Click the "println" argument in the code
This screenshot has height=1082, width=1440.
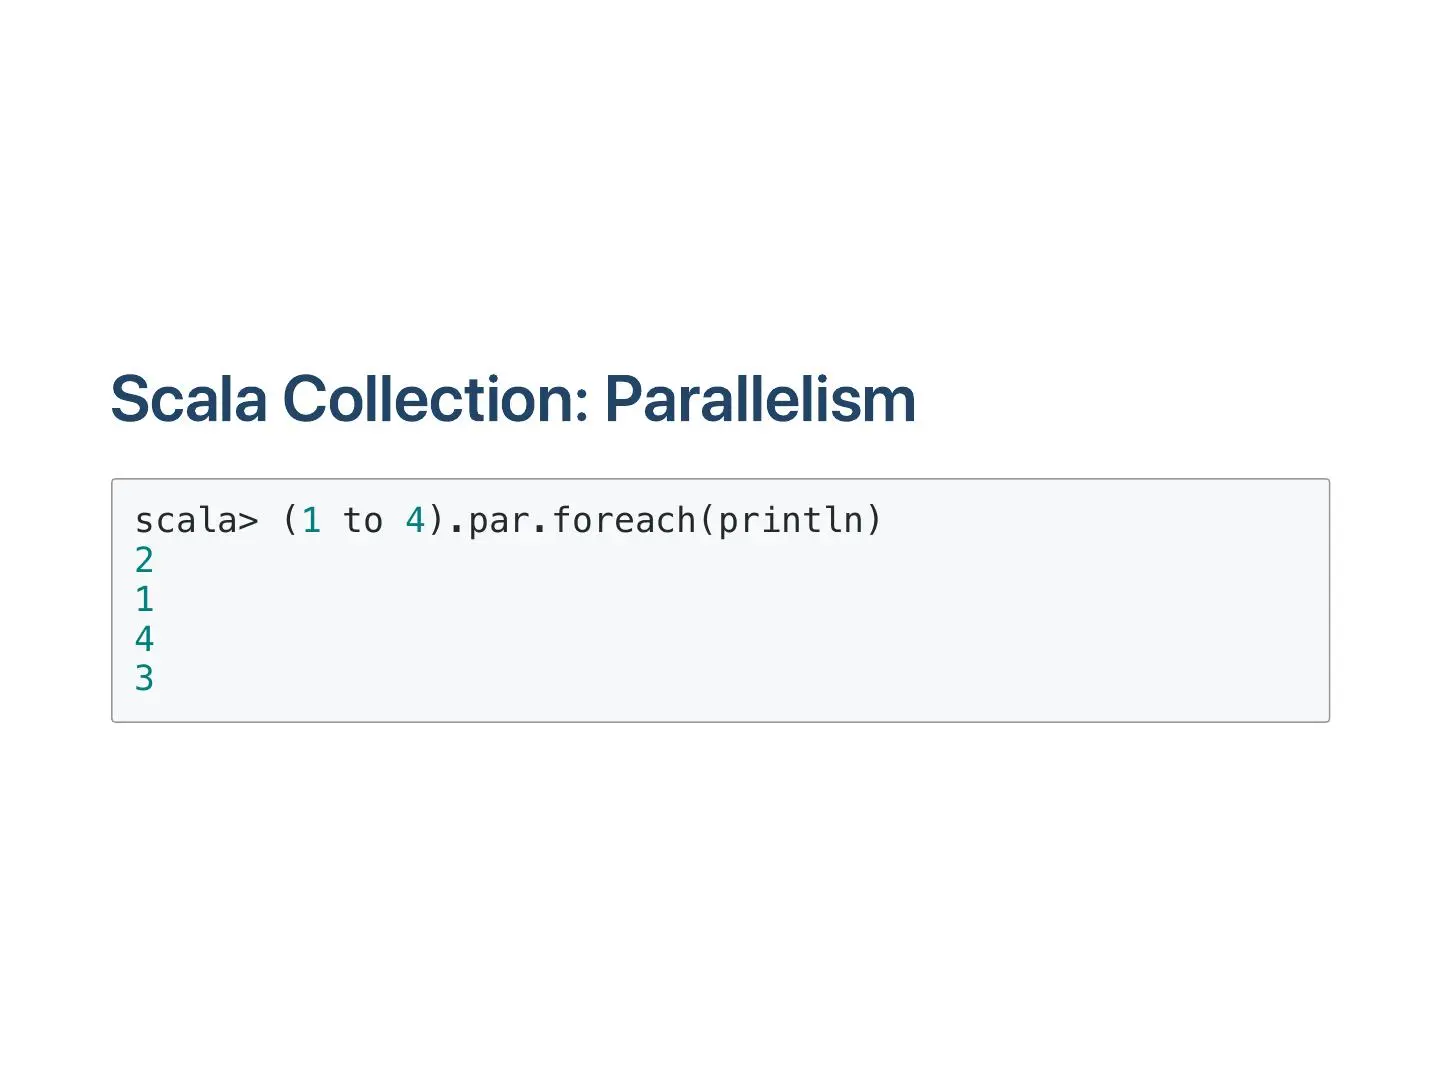coord(790,521)
